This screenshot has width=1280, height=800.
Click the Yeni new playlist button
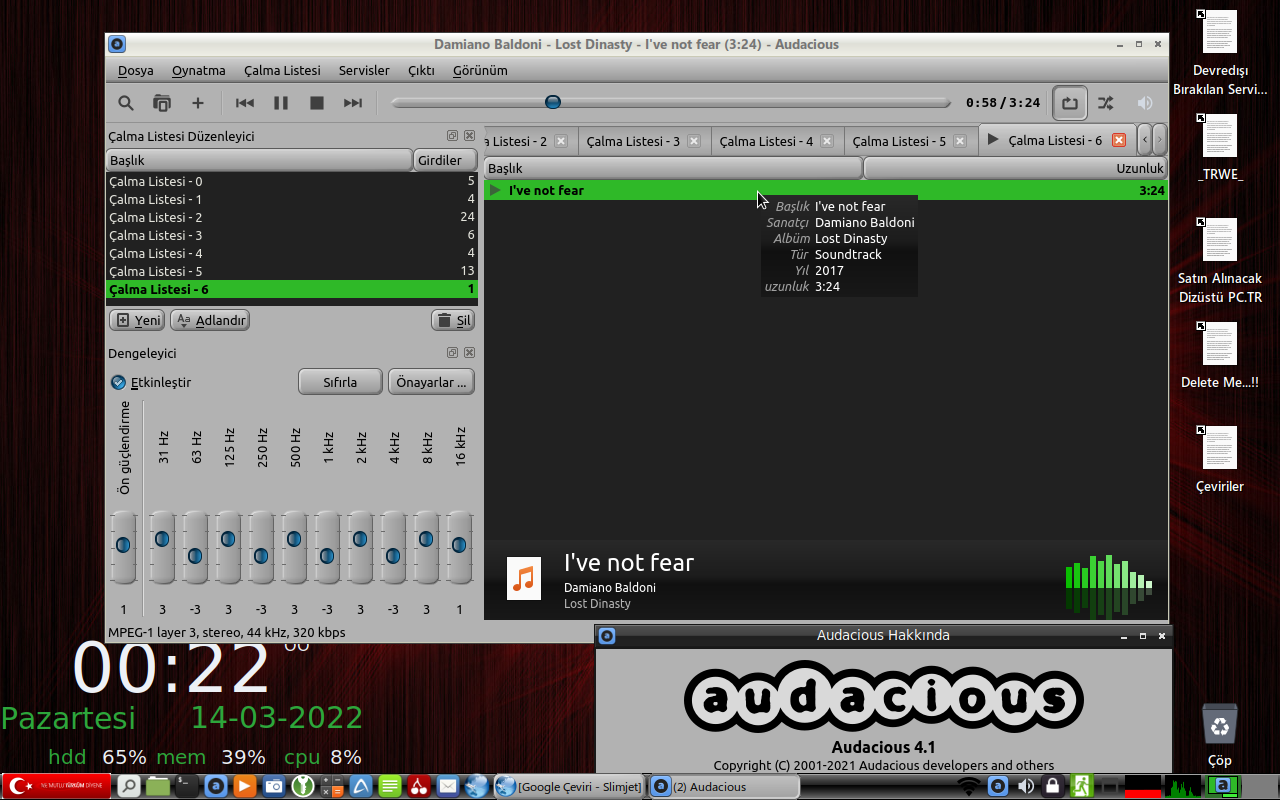(x=137, y=320)
